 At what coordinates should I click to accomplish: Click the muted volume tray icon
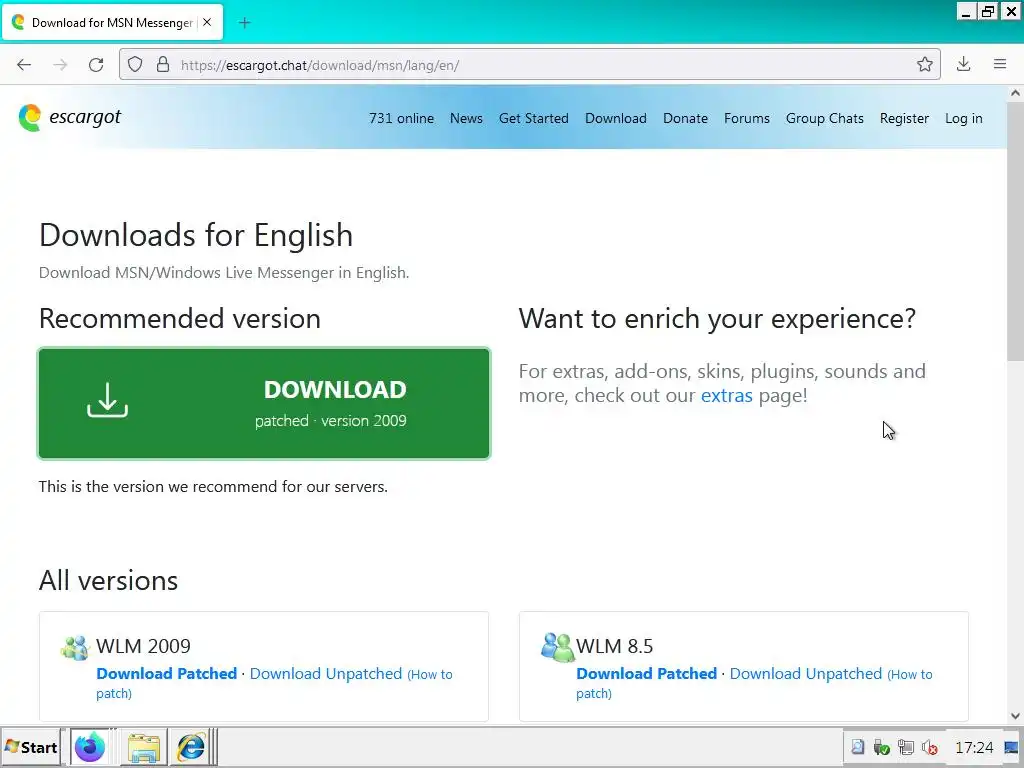click(929, 747)
